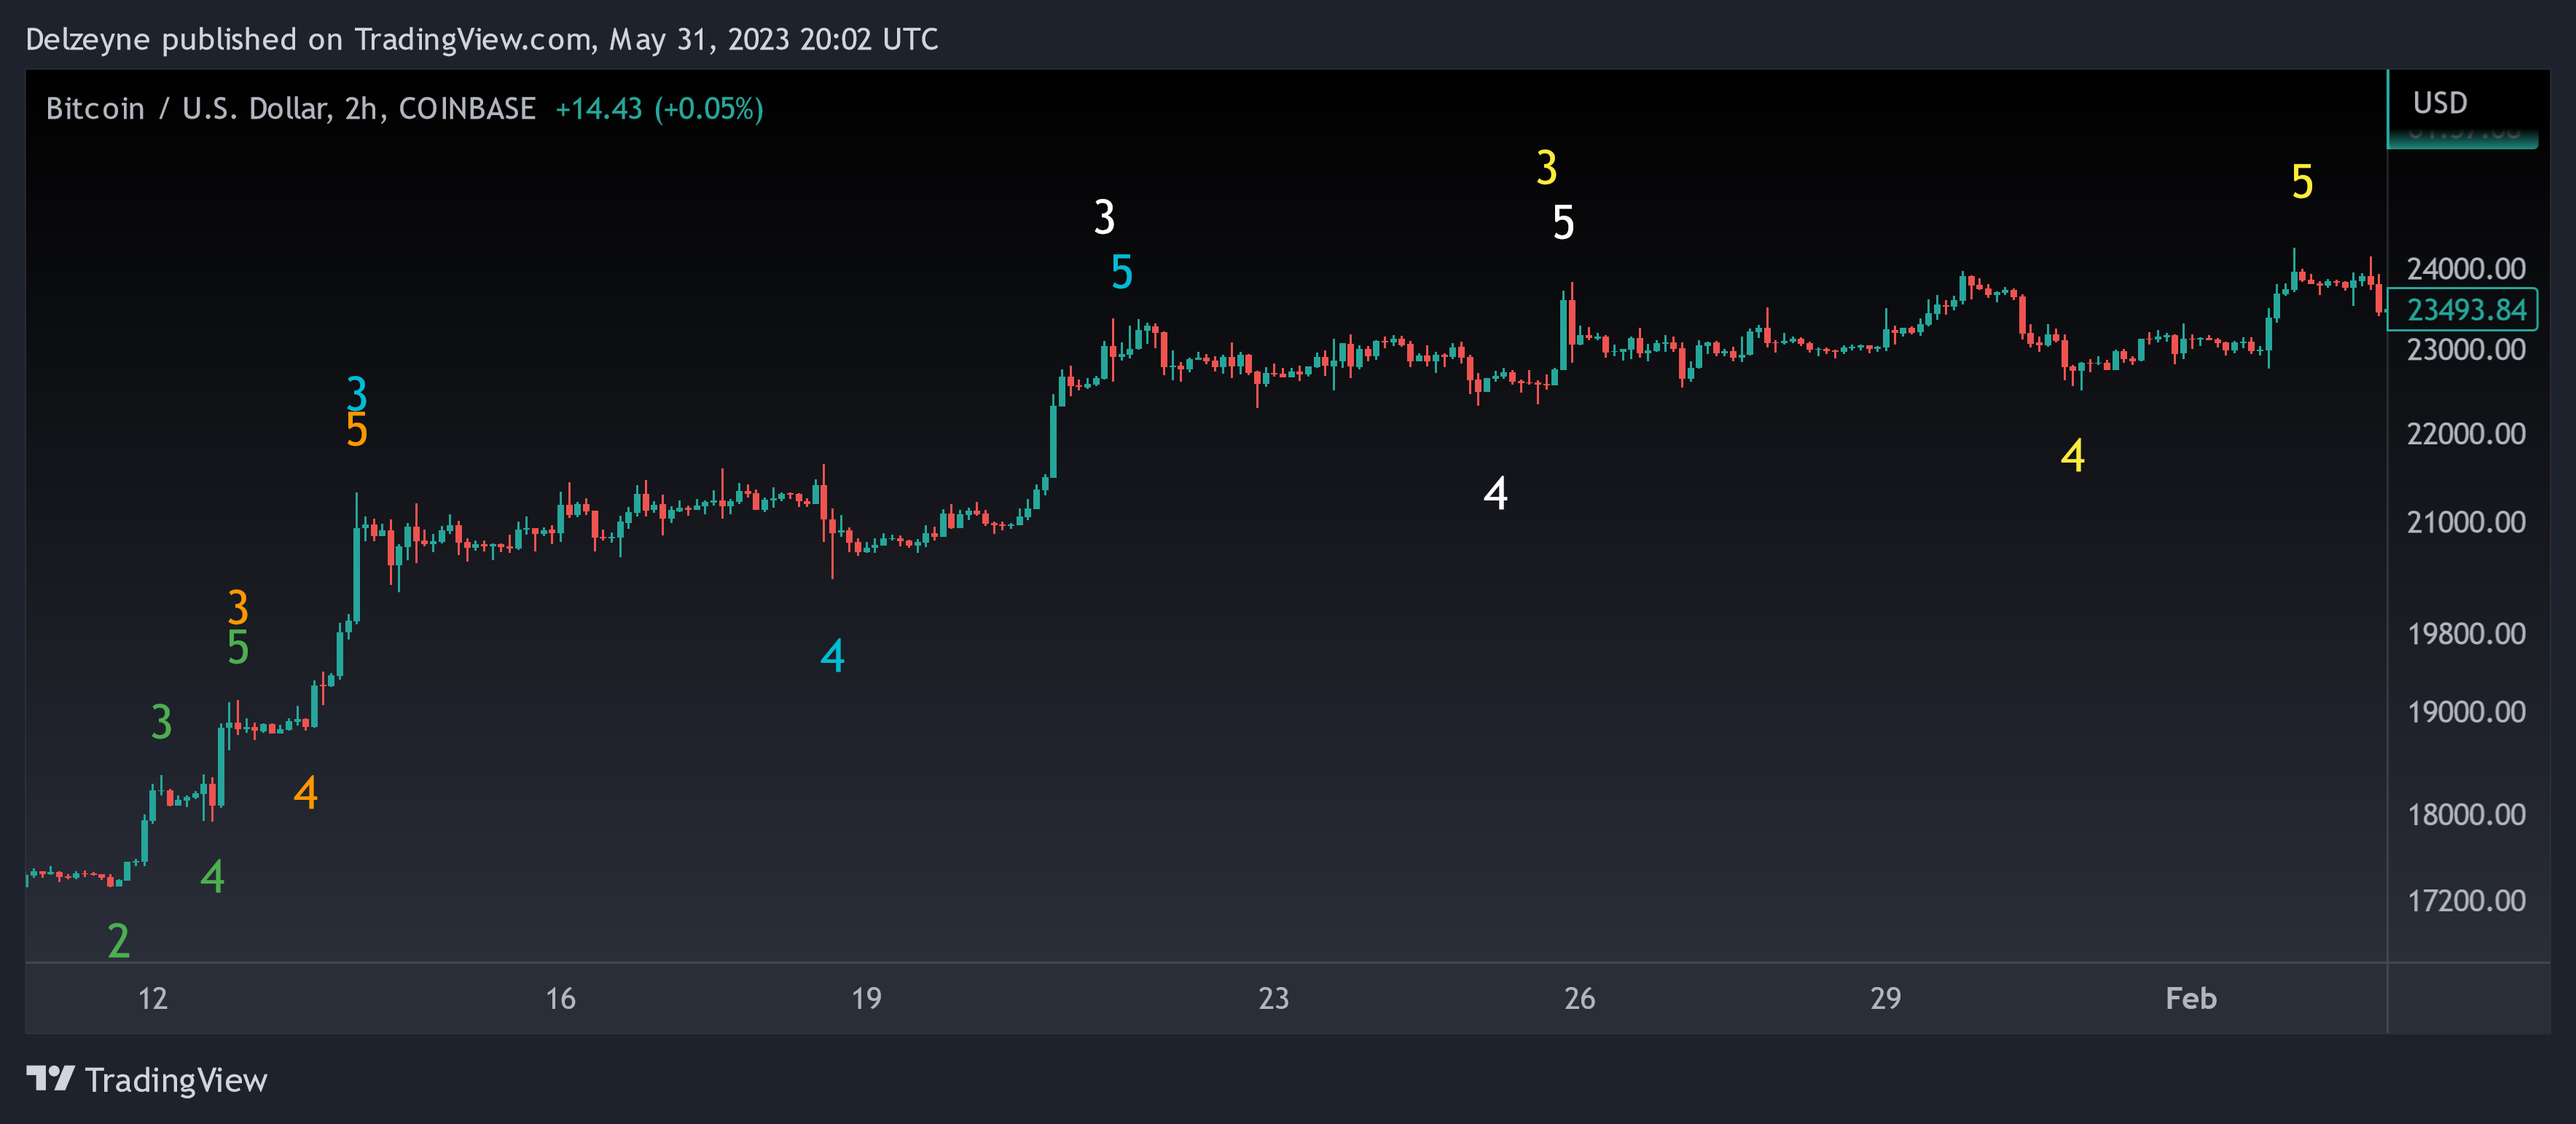Screen dimensions: 2576x1124
Task: Click the cyan wave label 5
Action: (1122, 271)
